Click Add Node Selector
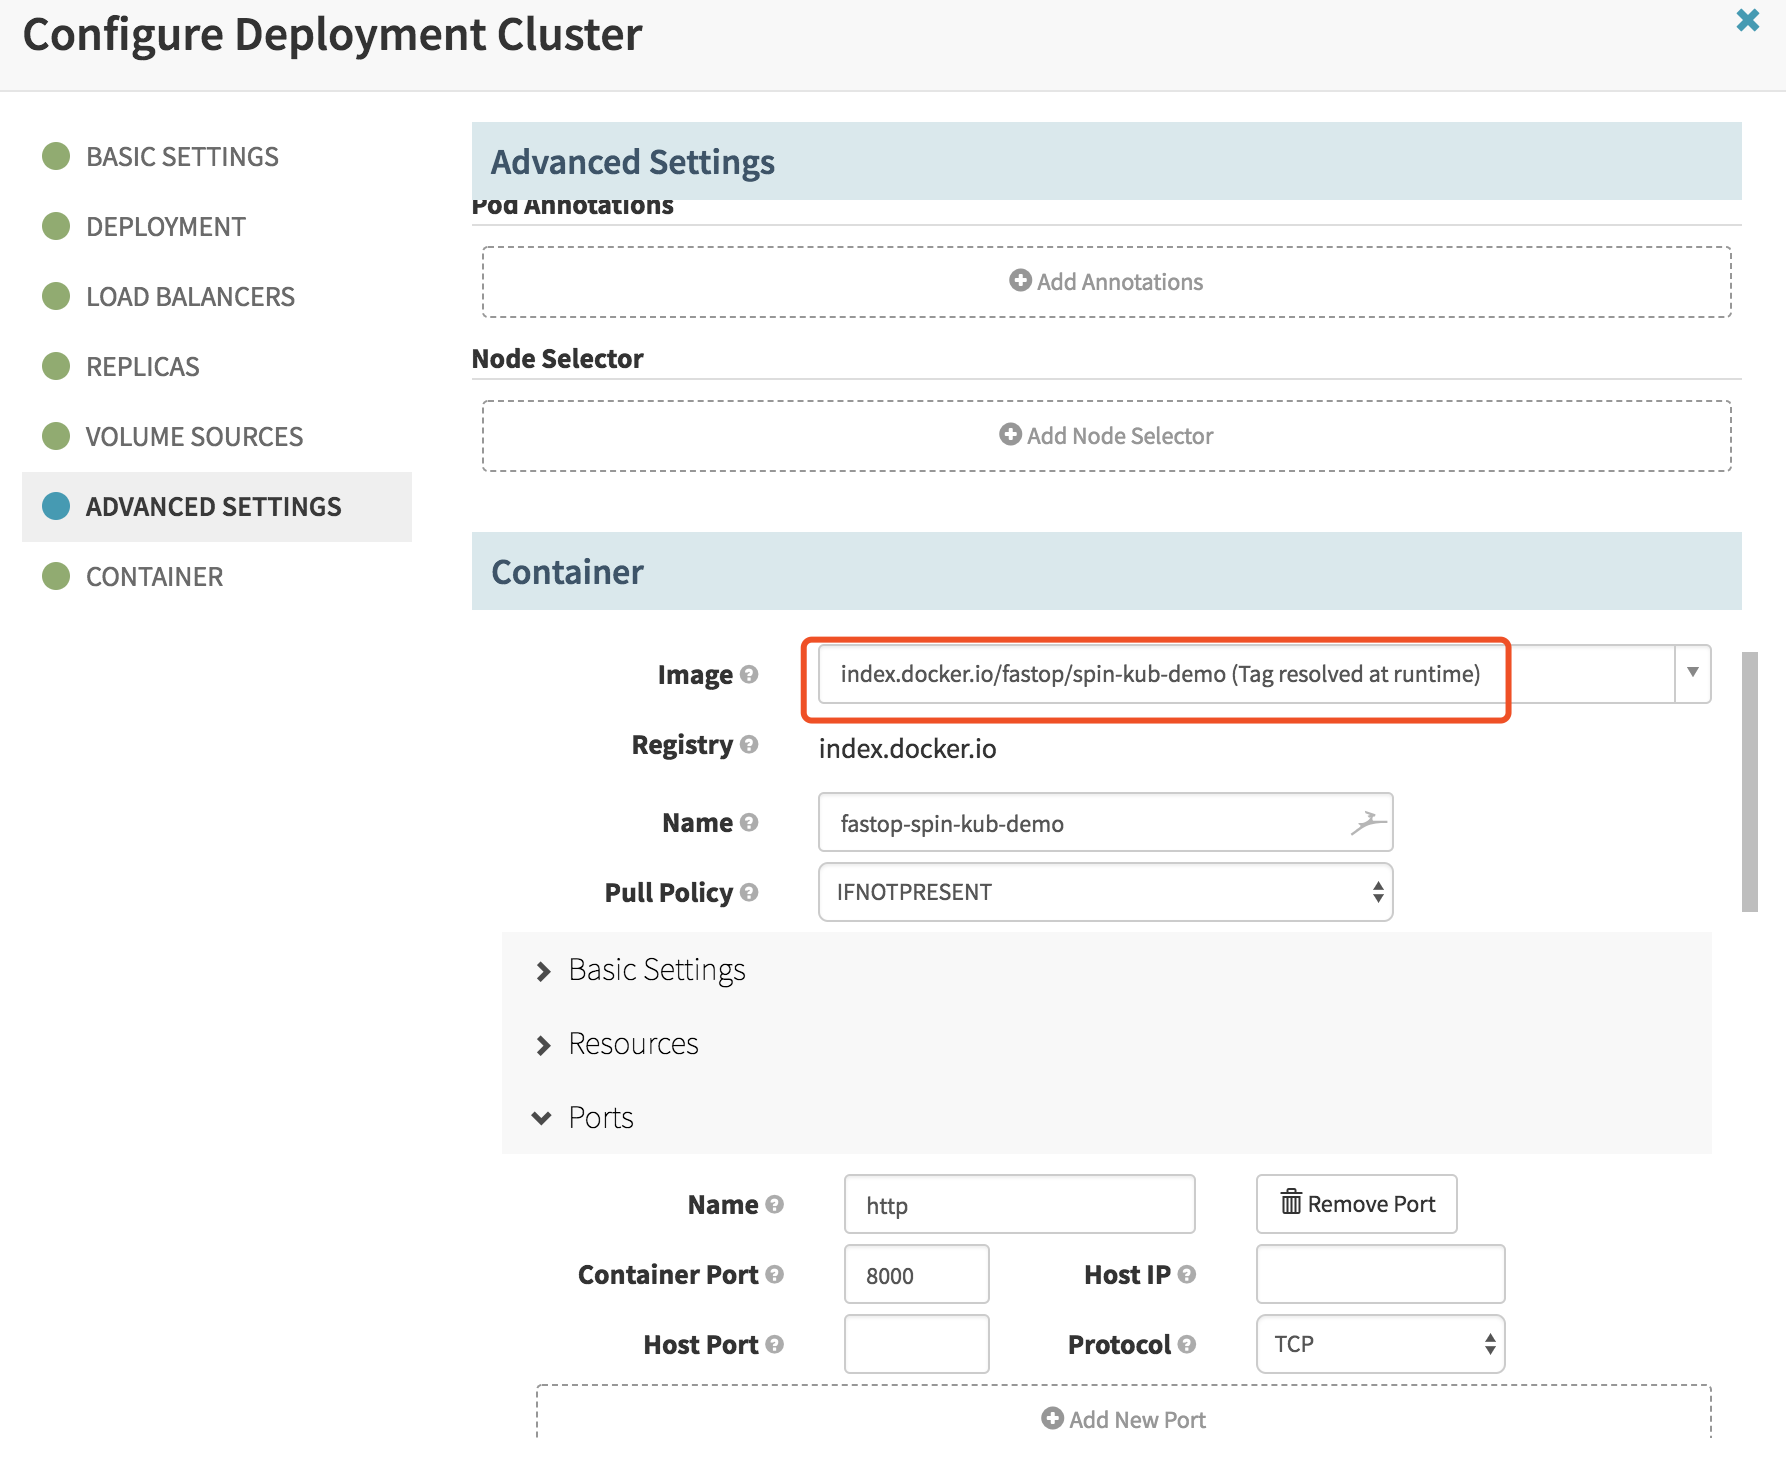Screen dimensions: 1786x1468 pos(1106,436)
